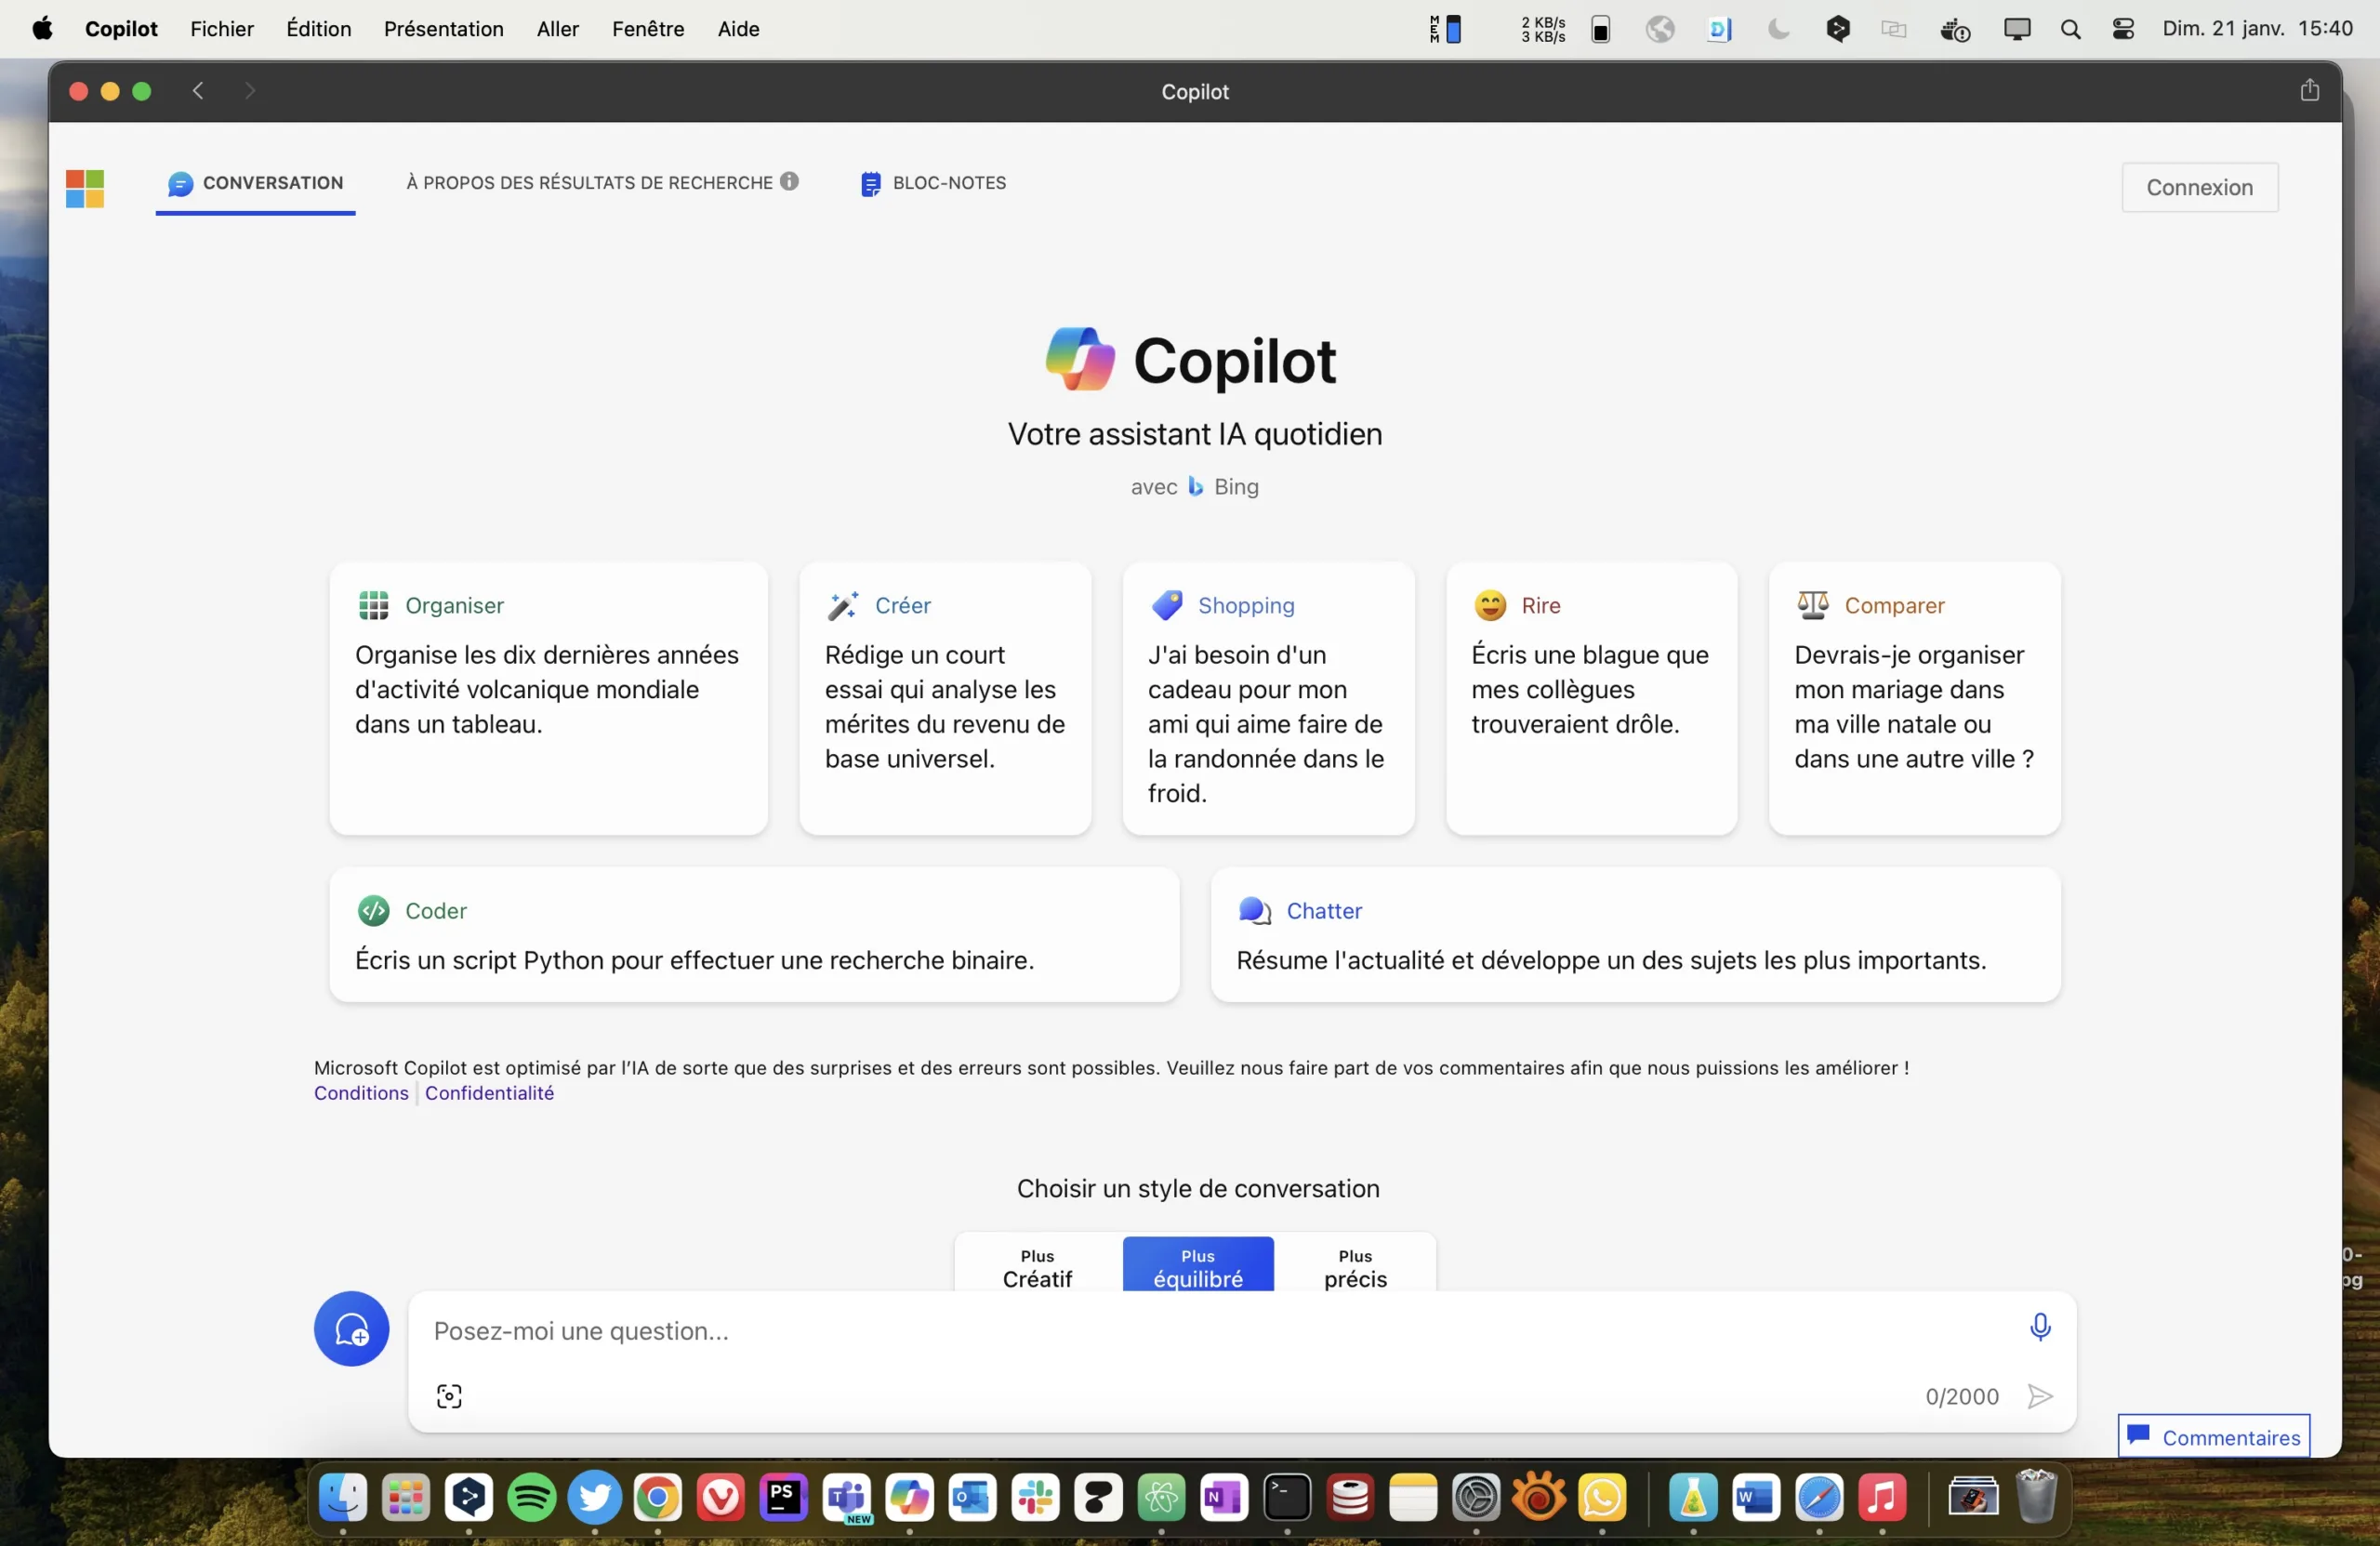The height and width of the screenshot is (1546, 2380).
Task: Click the Copilot icon in the Dock
Action: [910, 1497]
